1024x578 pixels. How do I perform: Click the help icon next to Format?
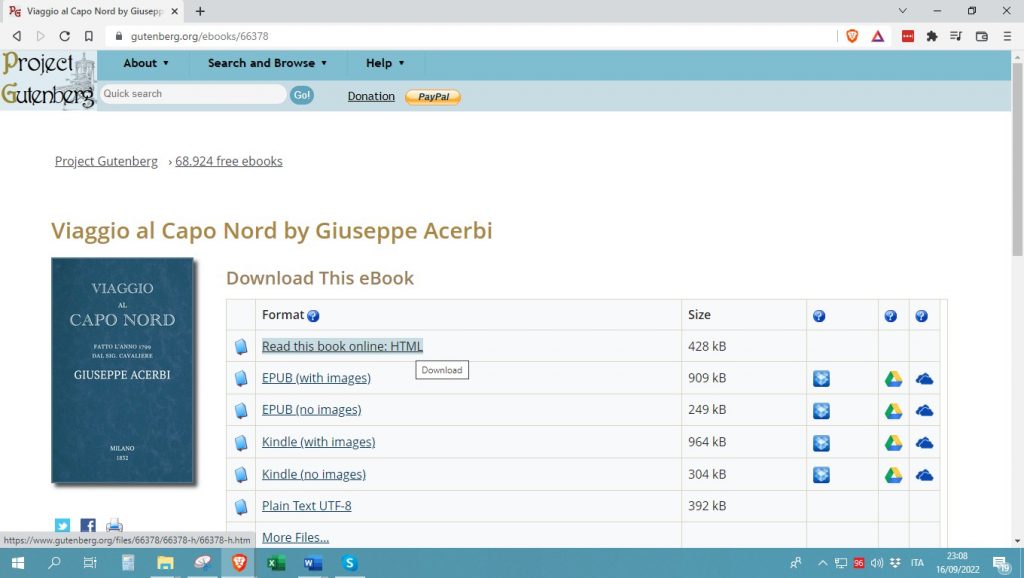pos(313,316)
